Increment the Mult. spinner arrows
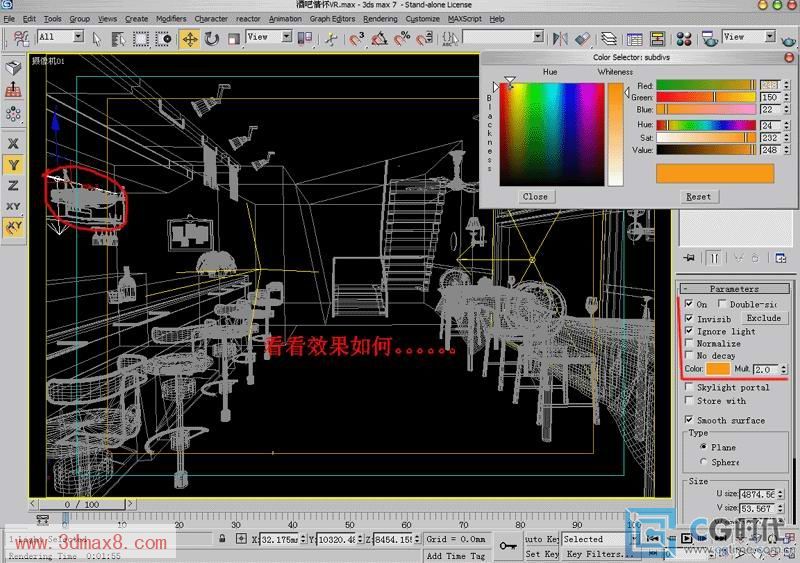800x563 pixels. (x=783, y=369)
